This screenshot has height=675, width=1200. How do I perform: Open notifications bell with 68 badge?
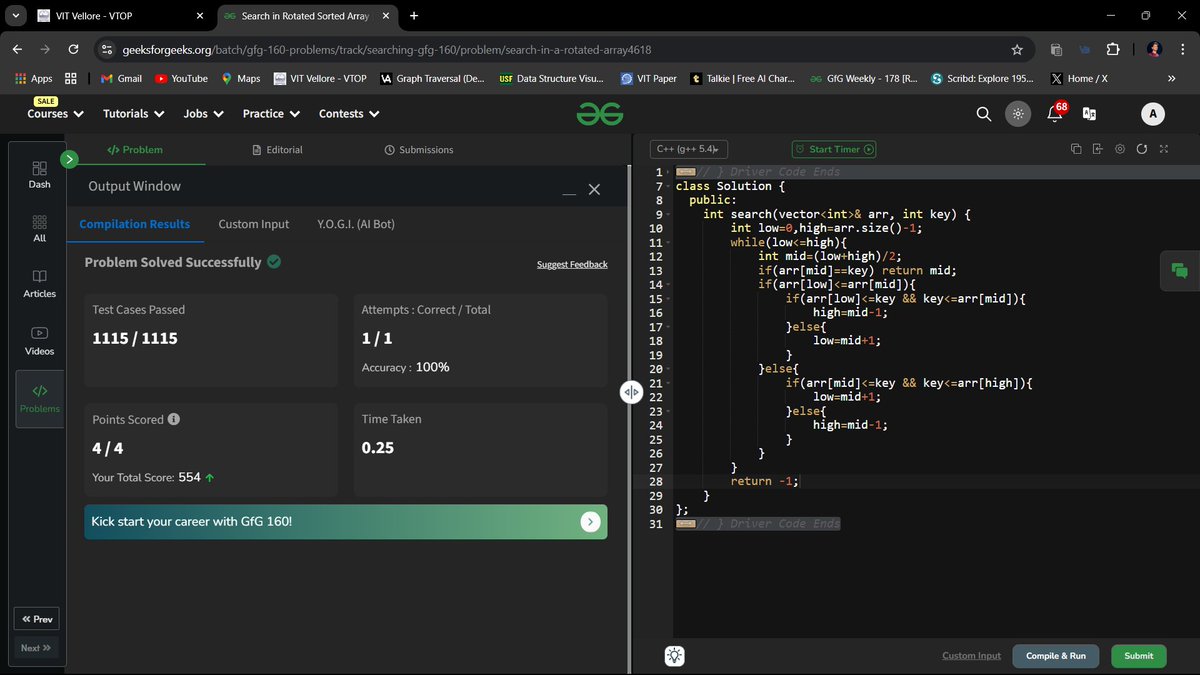tap(1055, 113)
